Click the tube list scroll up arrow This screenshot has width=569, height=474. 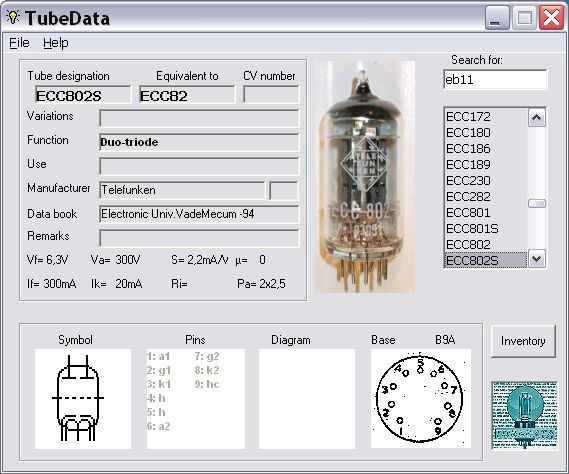pos(537,118)
